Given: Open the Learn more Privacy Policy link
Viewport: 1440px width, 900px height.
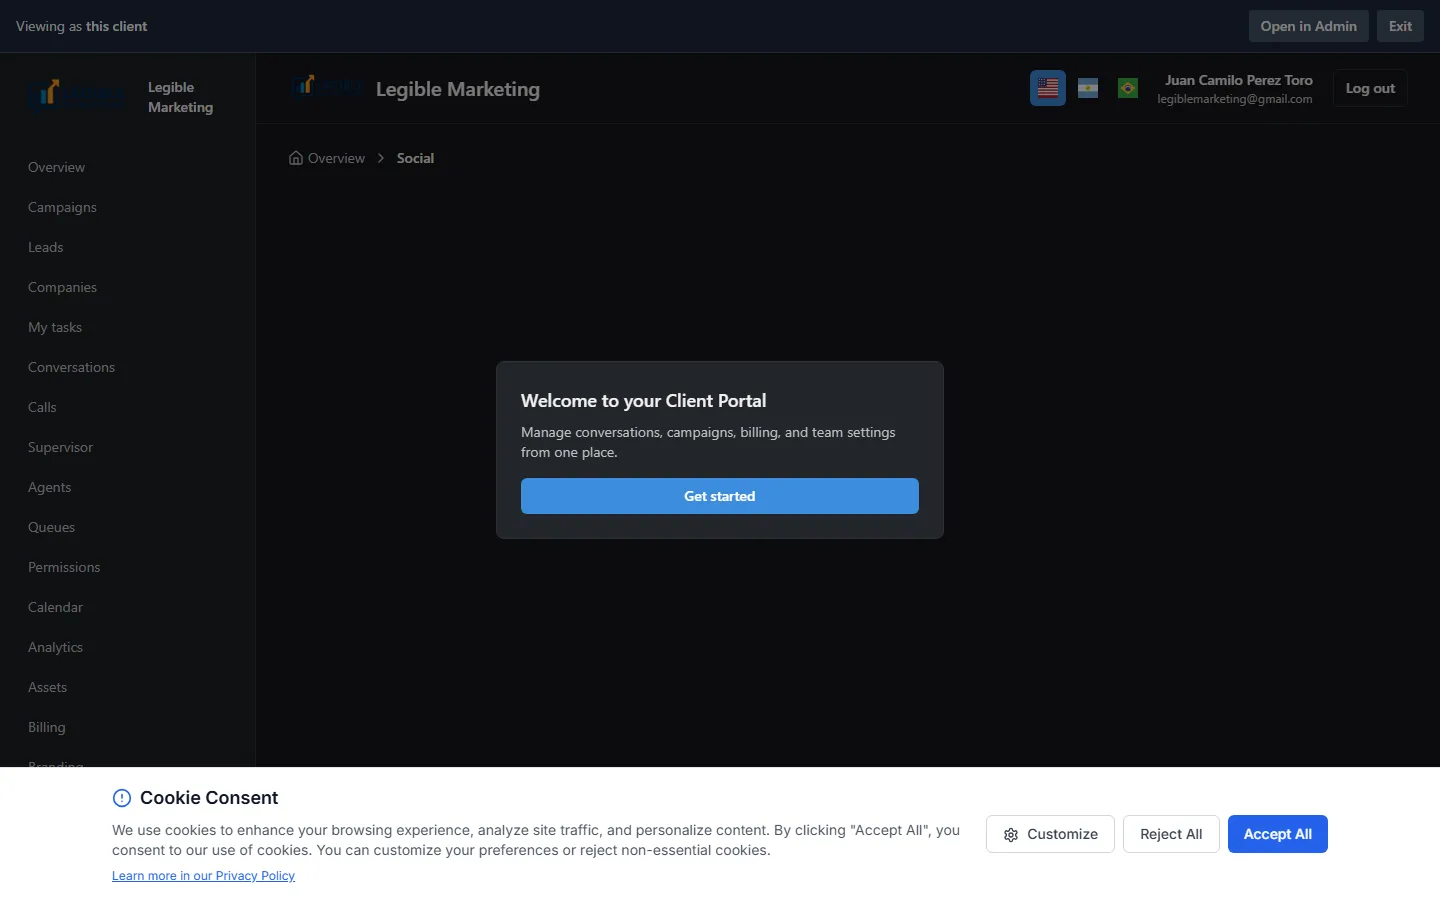Looking at the screenshot, I should tap(203, 876).
